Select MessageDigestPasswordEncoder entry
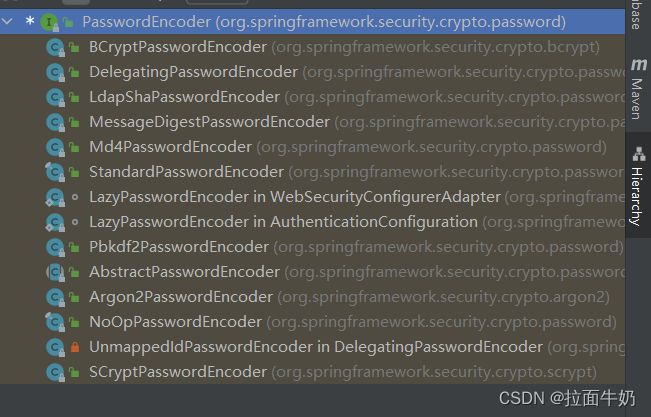The width and height of the screenshot is (651, 417). pos(312,122)
